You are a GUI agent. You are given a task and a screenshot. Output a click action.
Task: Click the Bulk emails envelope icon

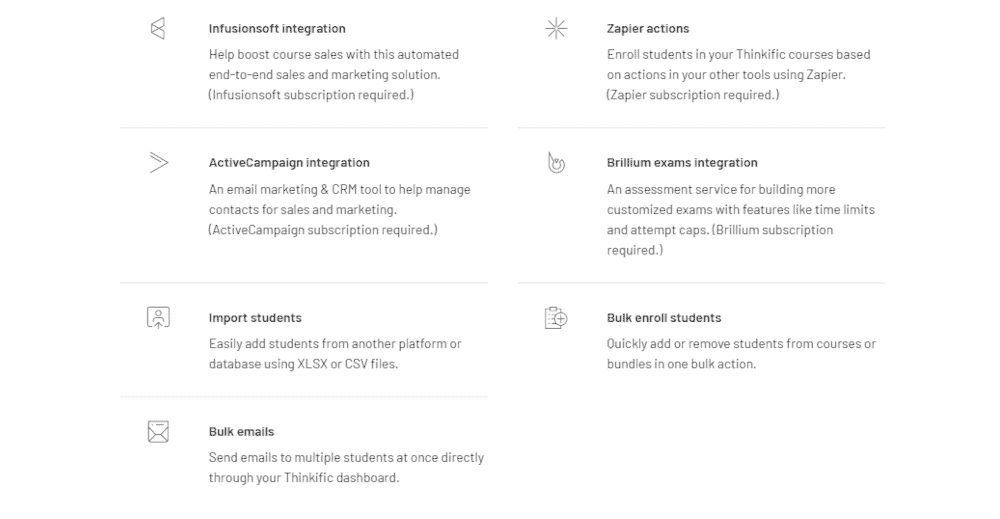(158, 432)
